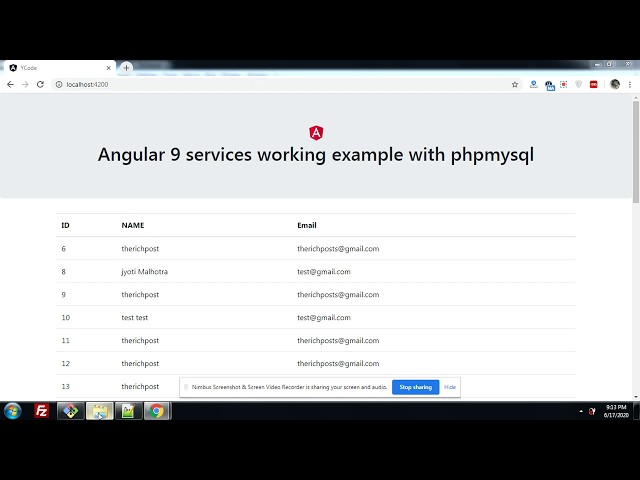This screenshot has width=640, height=480.
Task: Click the scrollbar down arrow
Action: pyautogui.click(x=636, y=396)
